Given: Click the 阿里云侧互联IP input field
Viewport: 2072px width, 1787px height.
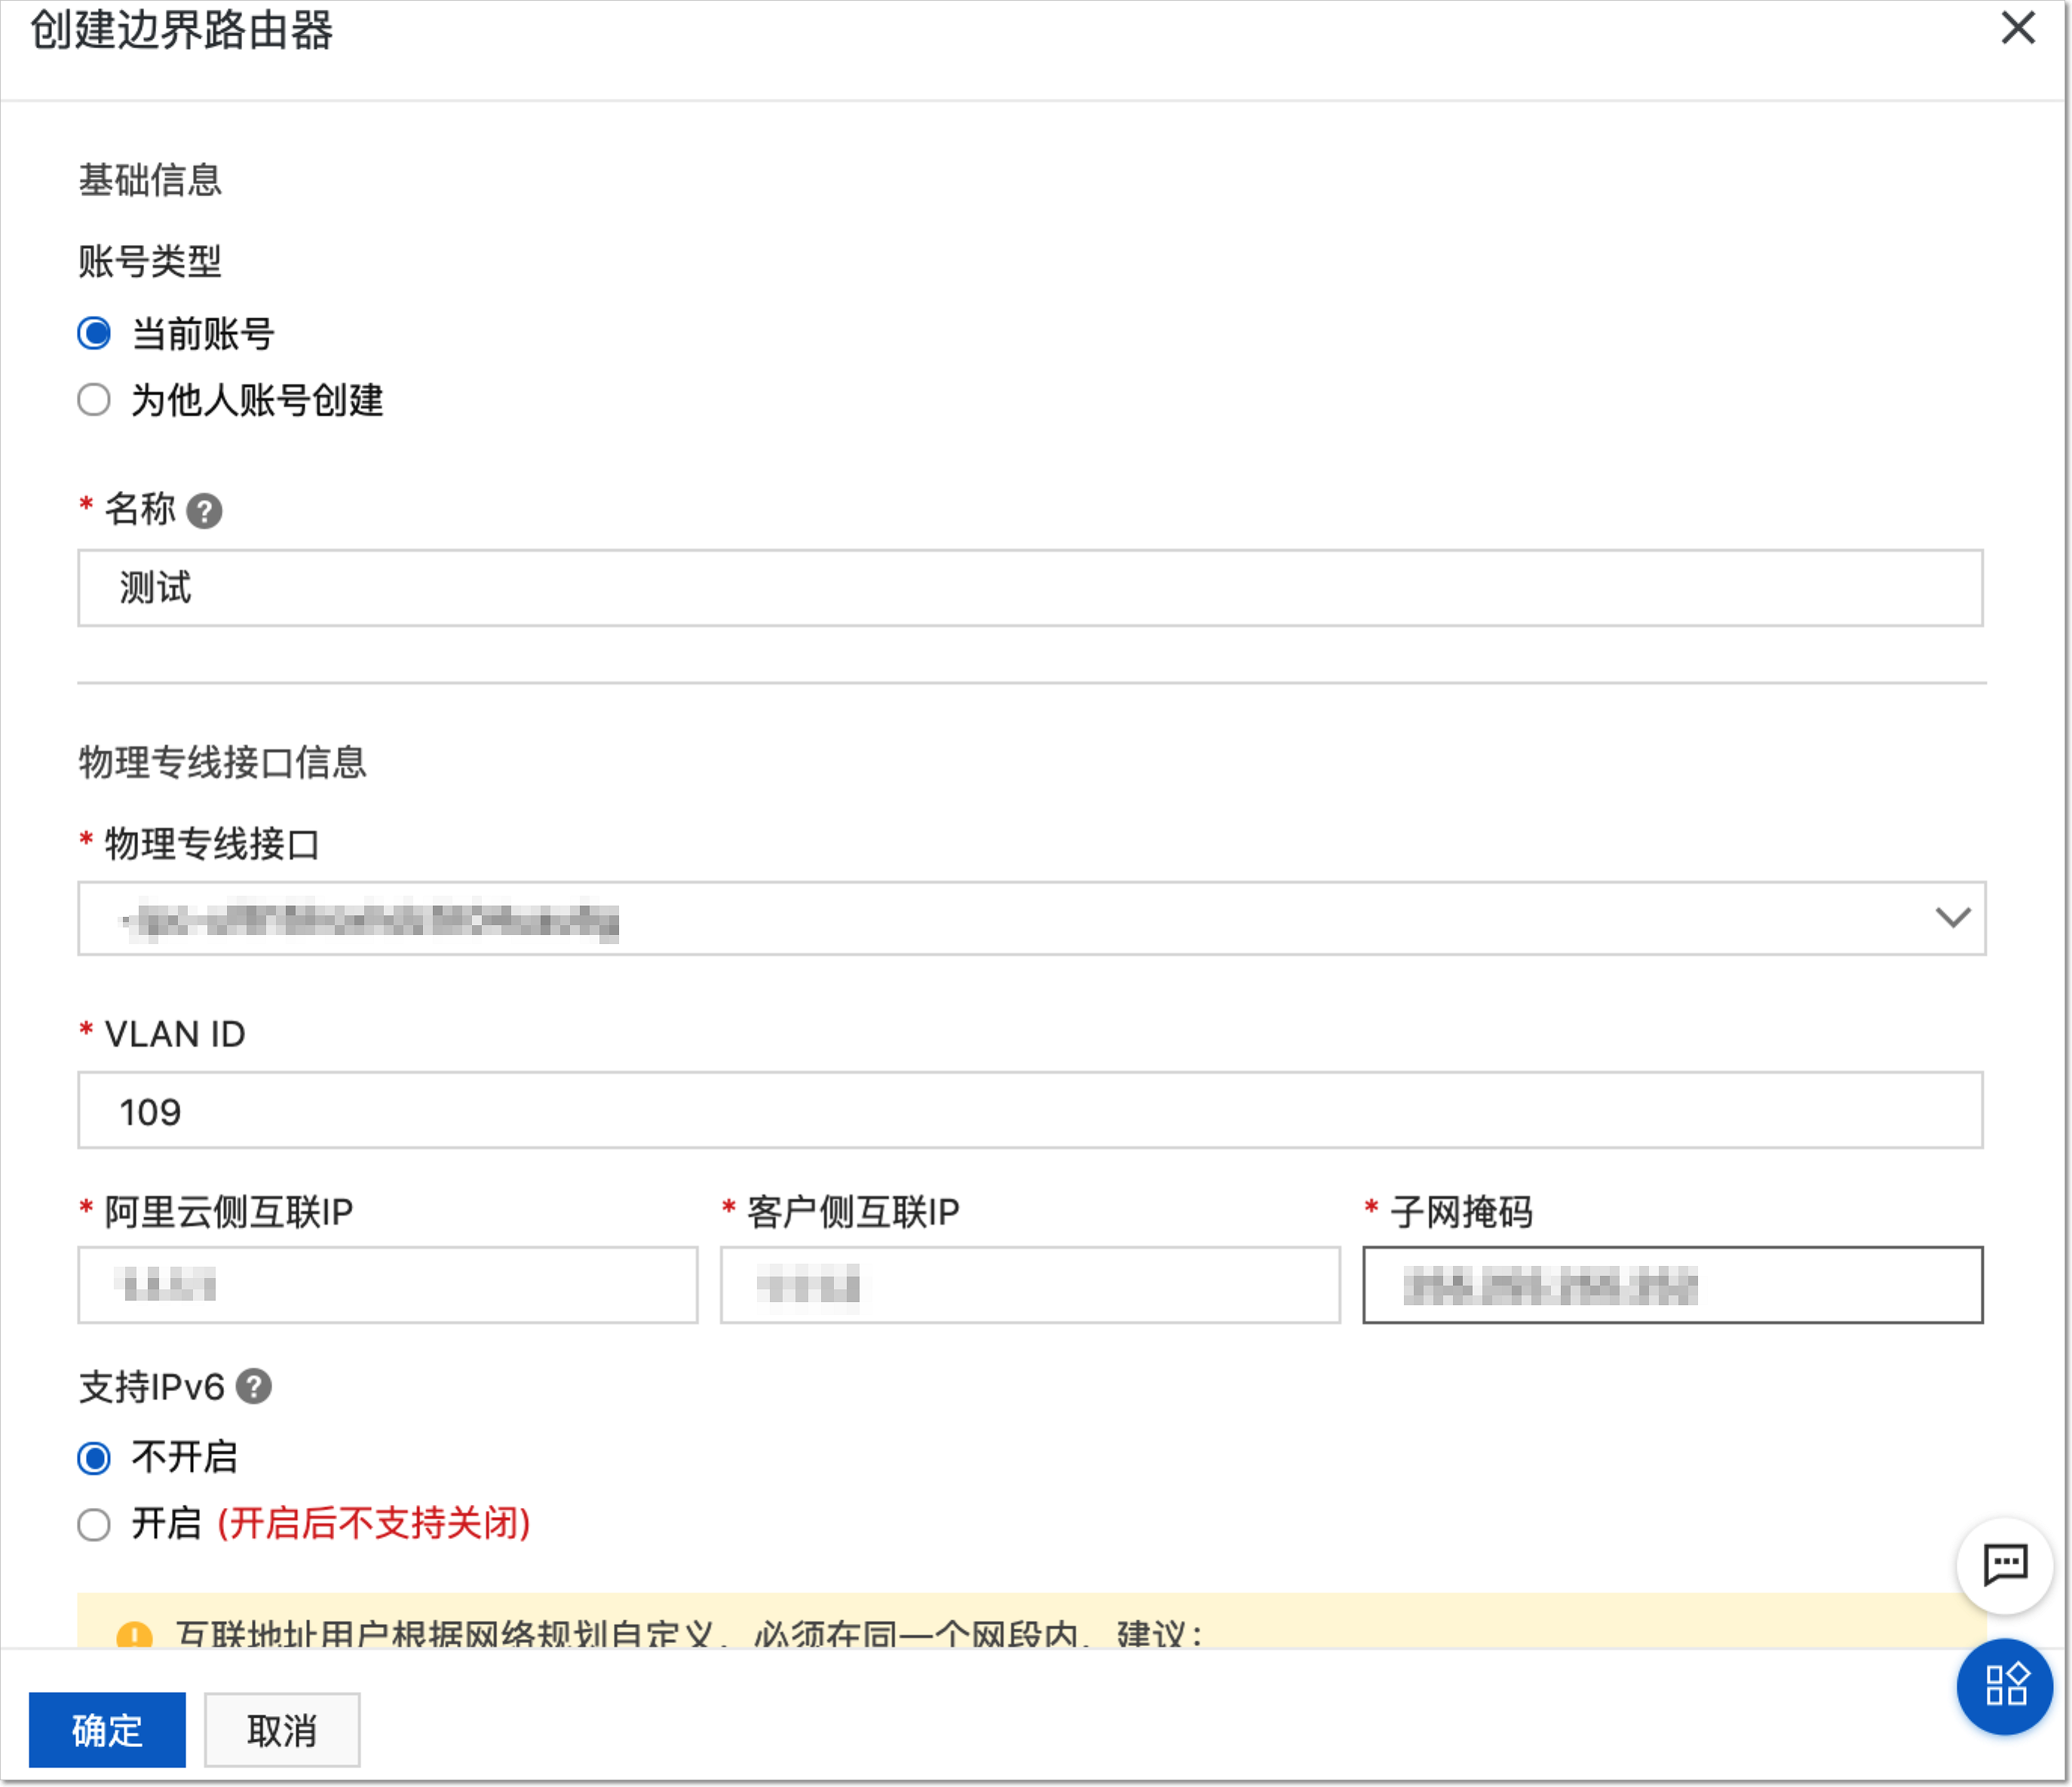Looking at the screenshot, I should [388, 1285].
